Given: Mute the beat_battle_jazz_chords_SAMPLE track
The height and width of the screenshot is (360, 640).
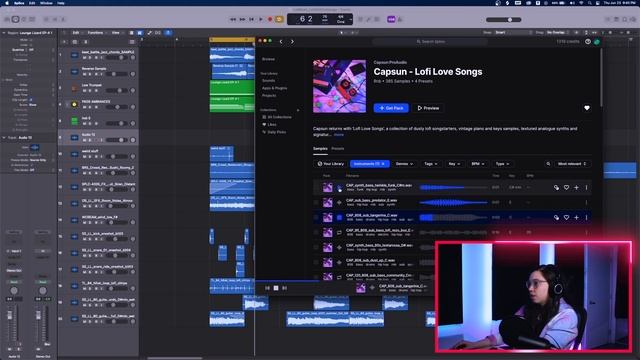Looking at the screenshot, I should pyautogui.click(x=84, y=58).
